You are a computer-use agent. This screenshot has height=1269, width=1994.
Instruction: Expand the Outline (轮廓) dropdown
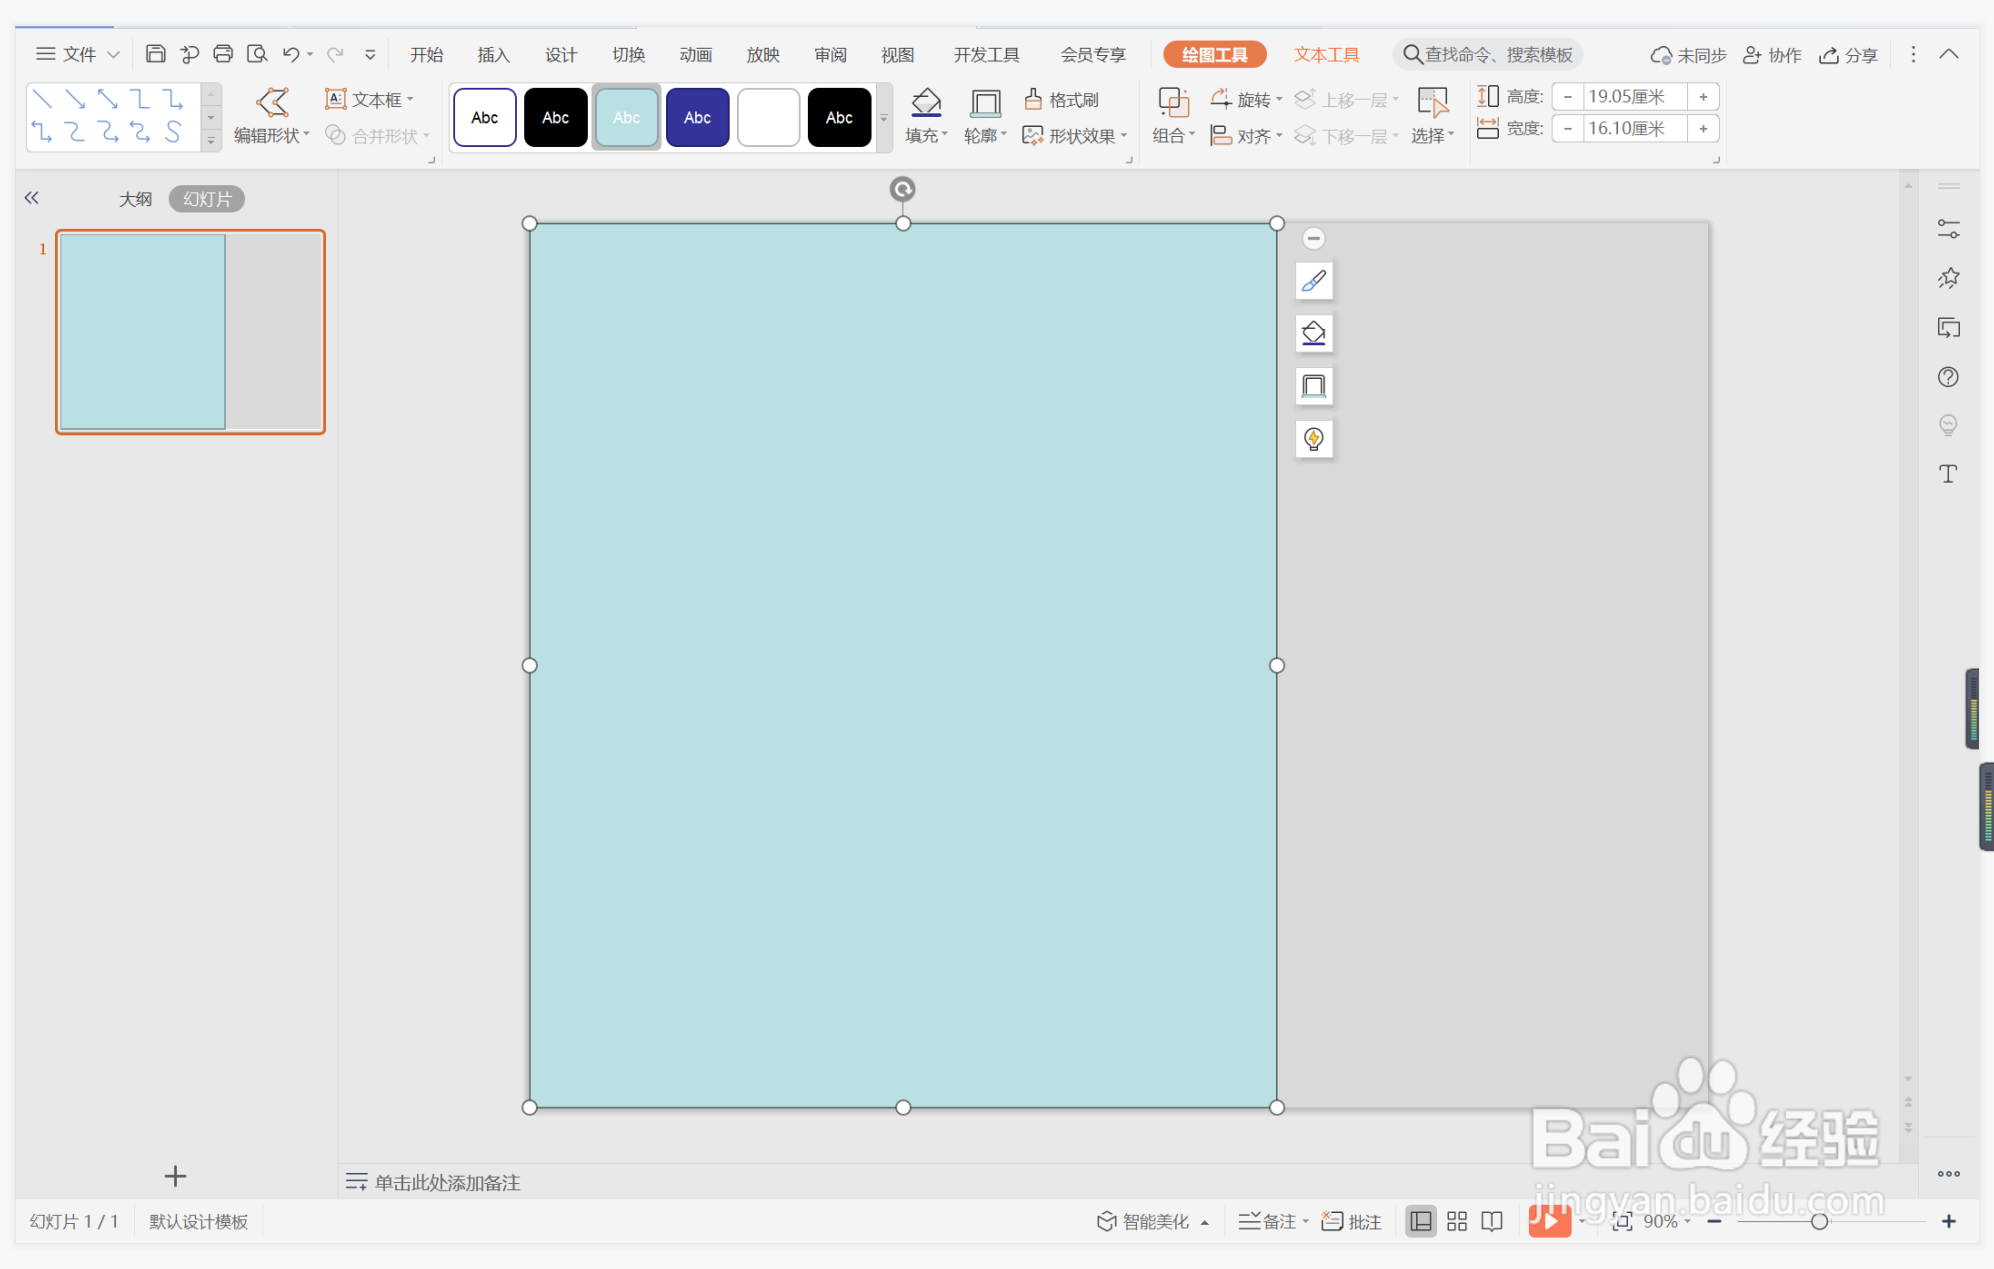click(985, 136)
